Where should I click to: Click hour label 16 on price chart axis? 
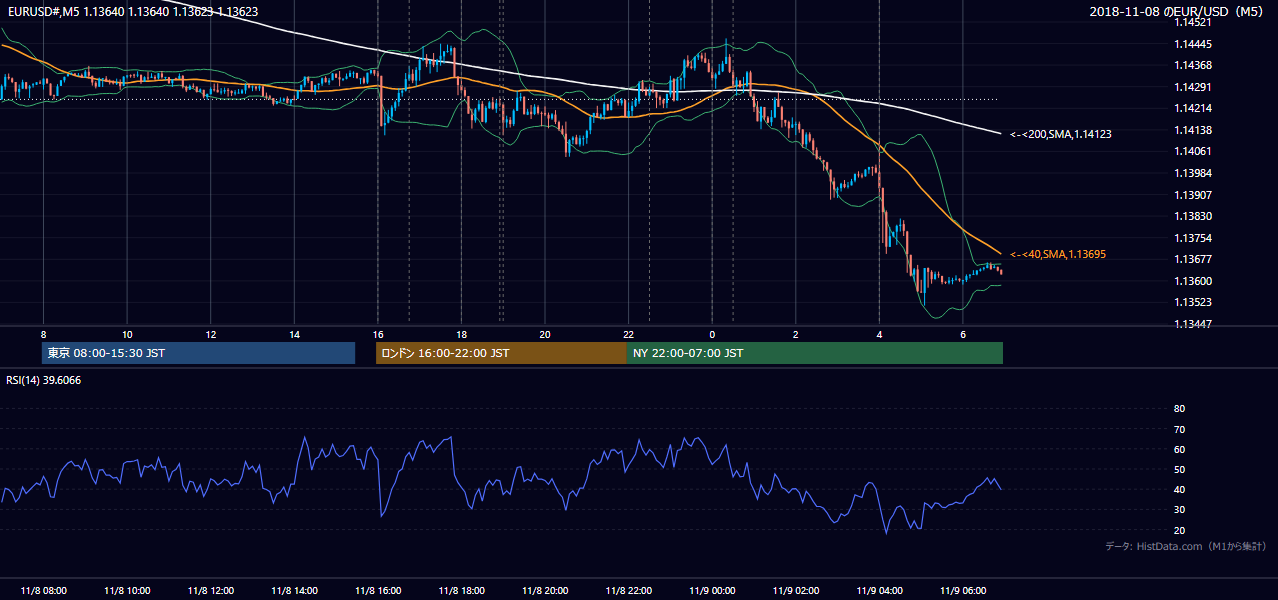[x=378, y=334]
